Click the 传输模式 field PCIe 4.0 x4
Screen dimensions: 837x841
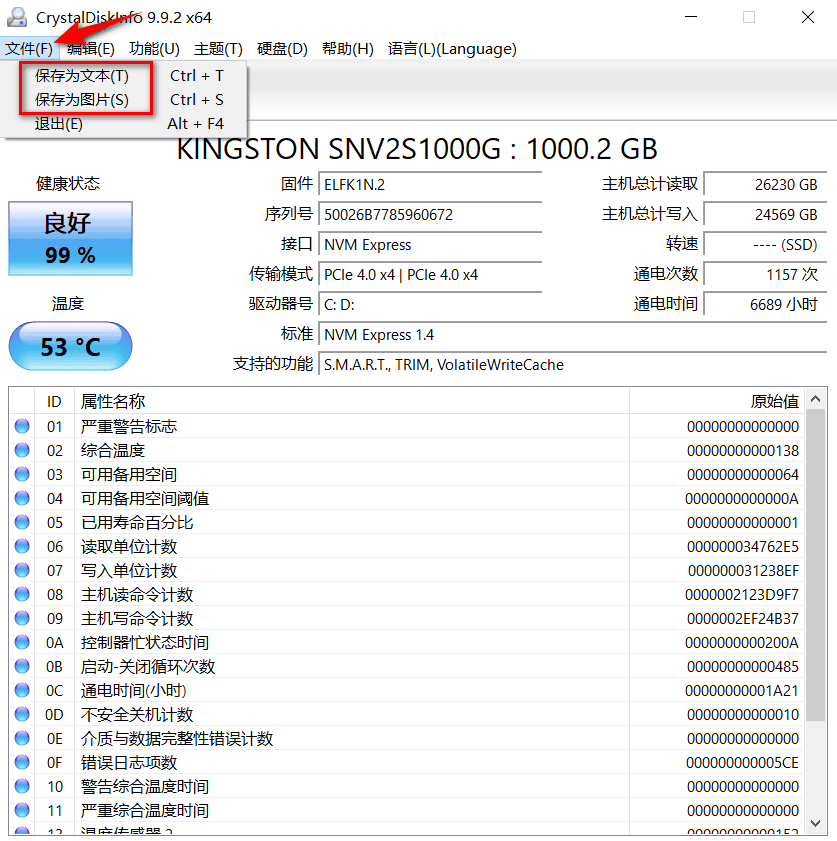(x=430, y=275)
